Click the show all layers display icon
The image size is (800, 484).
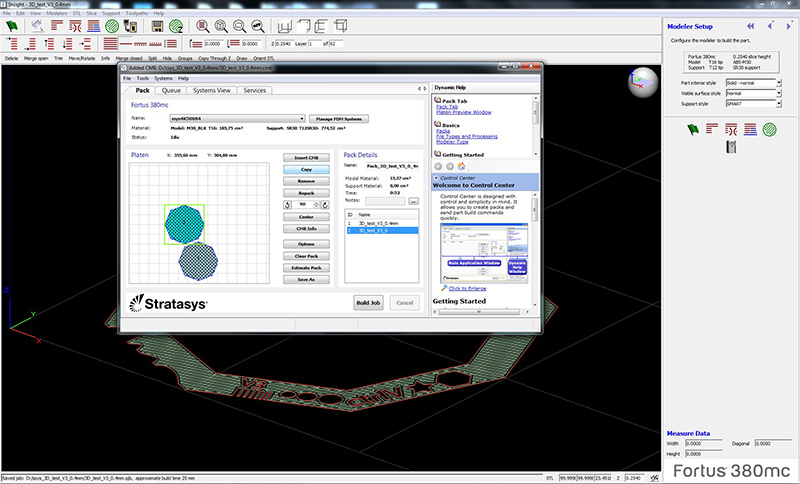pyautogui.click(x=110, y=44)
